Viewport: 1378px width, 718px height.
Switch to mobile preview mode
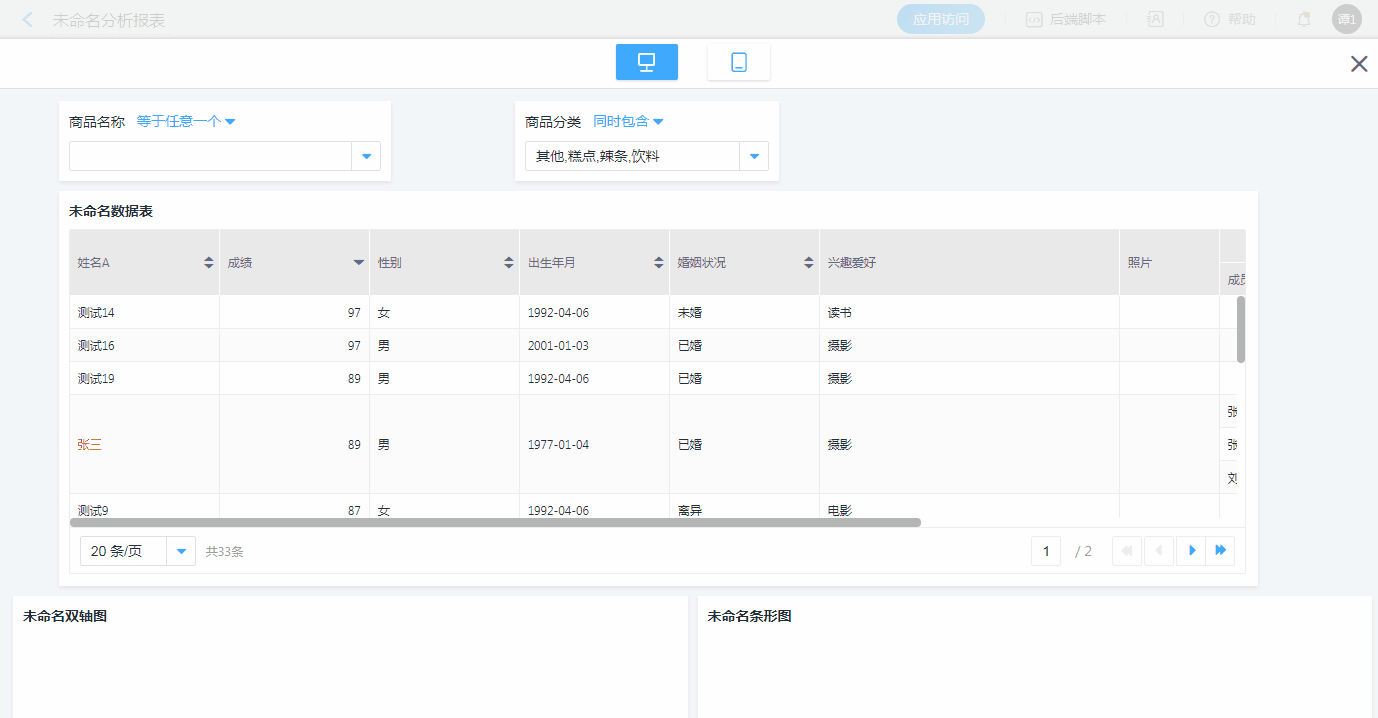738,62
